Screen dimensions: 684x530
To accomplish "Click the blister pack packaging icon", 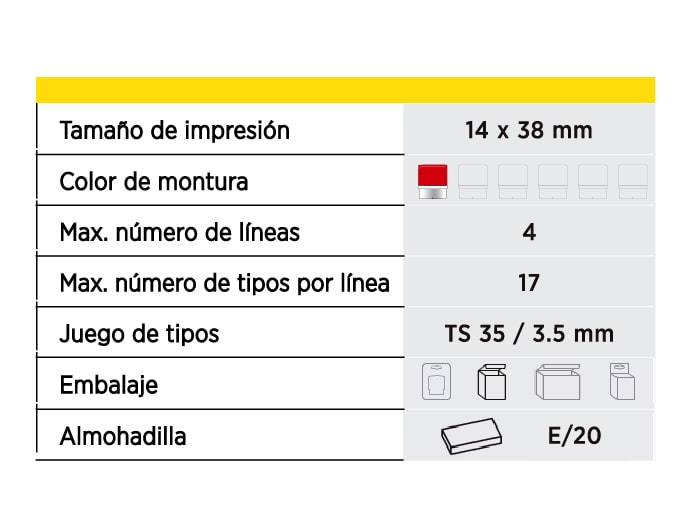I will 437,382.
